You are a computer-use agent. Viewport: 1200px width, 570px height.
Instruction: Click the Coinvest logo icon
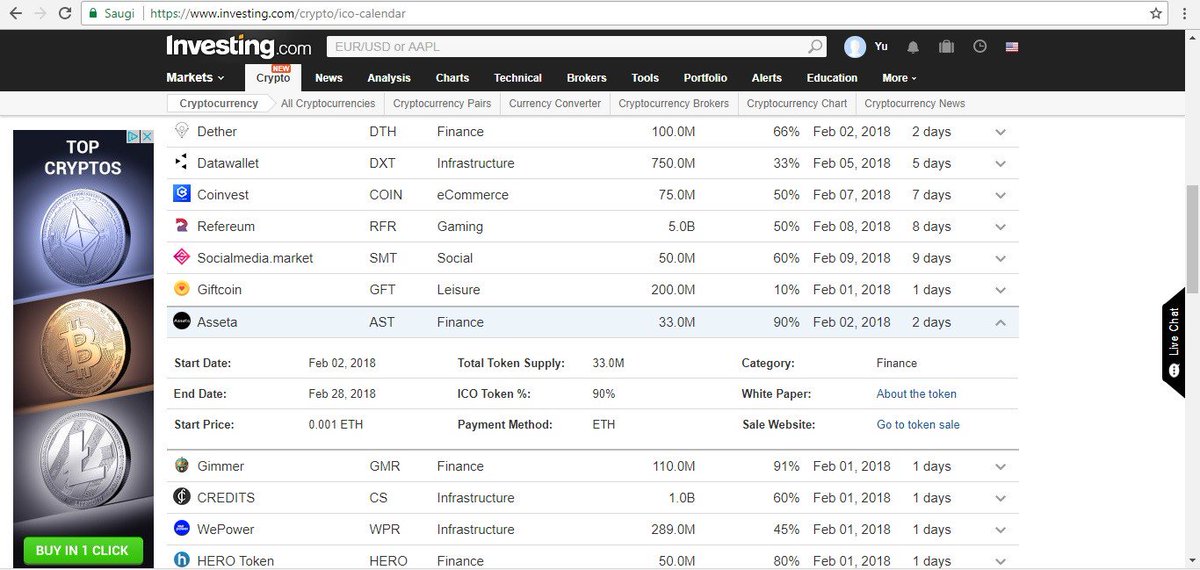182,194
